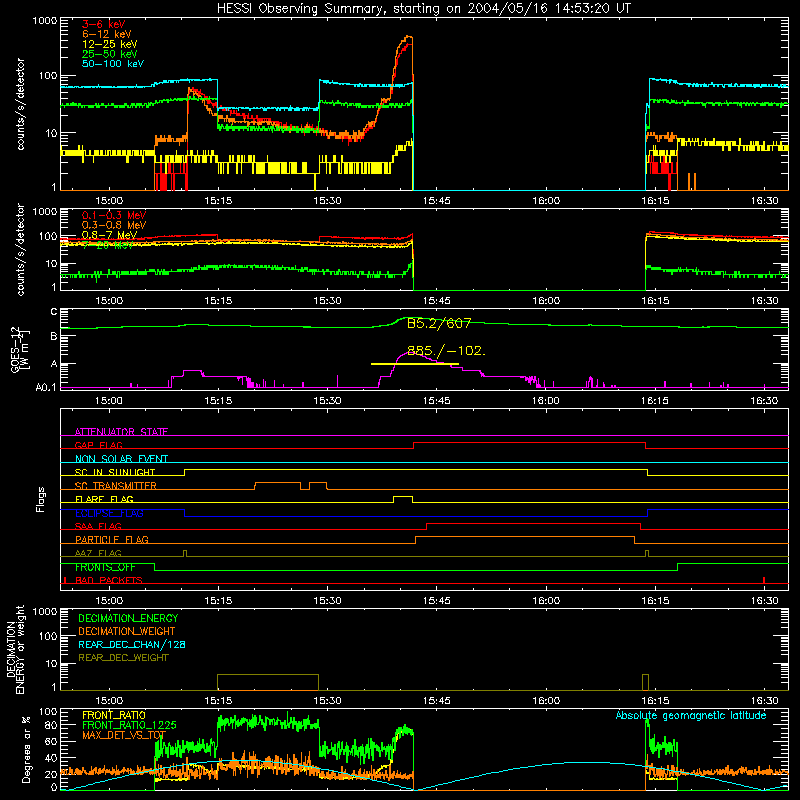This screenshot has width=800, height=800.
Task: Select the BAD_PACKETS flag label
Action: [x=109, y=580]
